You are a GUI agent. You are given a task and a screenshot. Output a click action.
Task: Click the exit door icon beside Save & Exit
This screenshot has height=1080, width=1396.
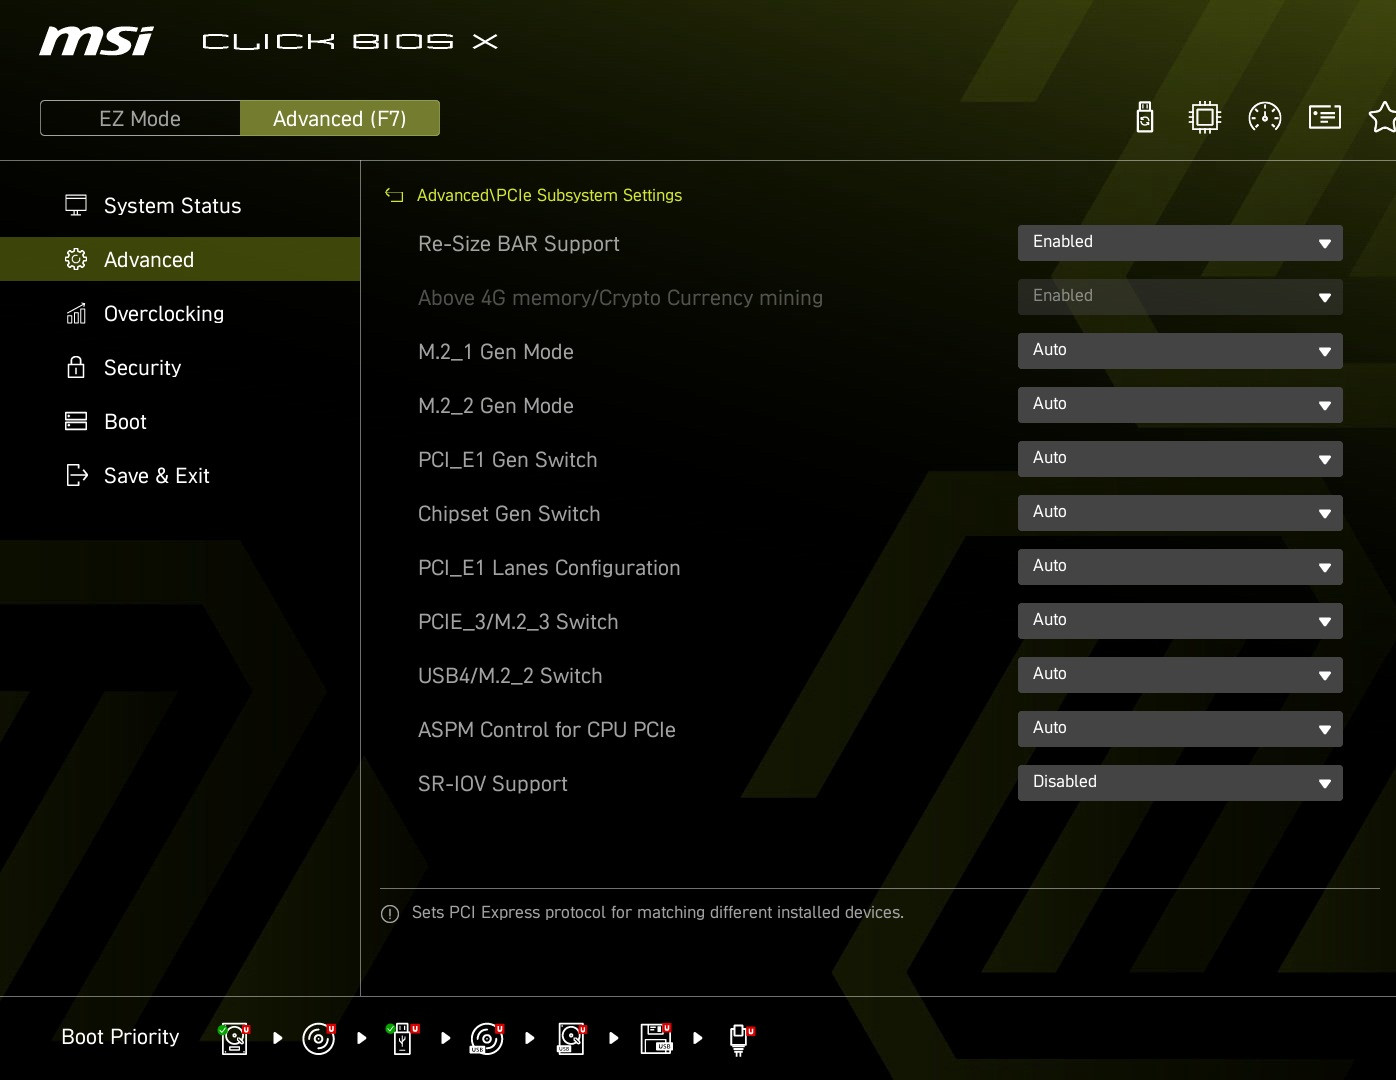[x=77, y=475]
